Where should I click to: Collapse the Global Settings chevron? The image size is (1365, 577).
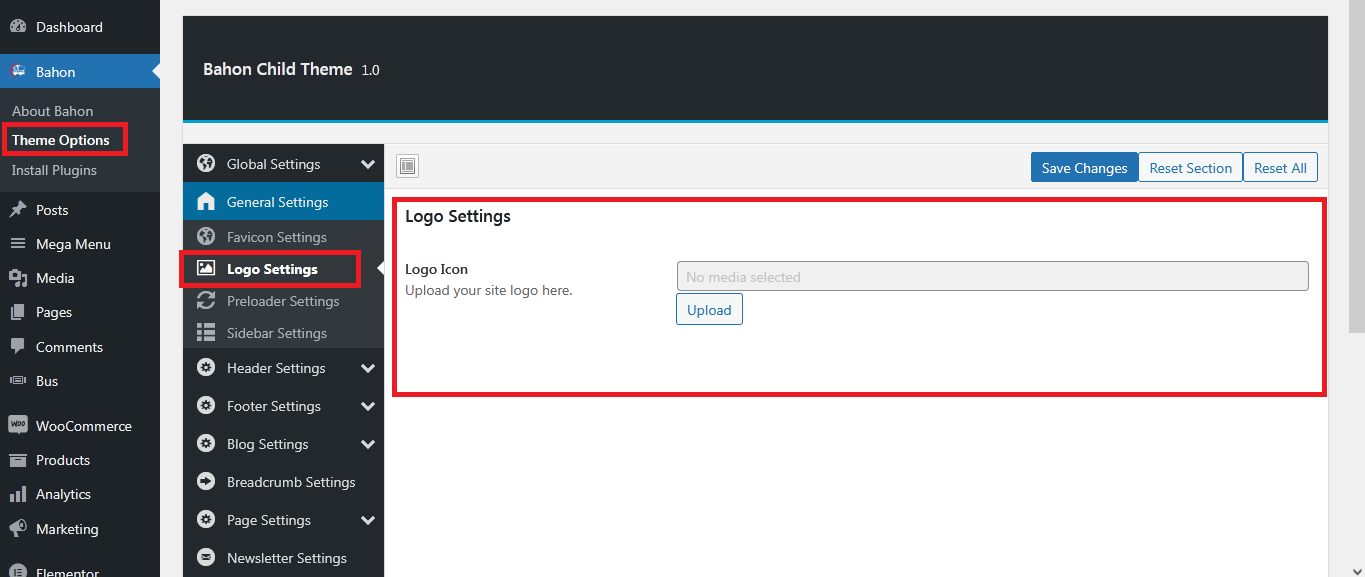tap(368, 164)
